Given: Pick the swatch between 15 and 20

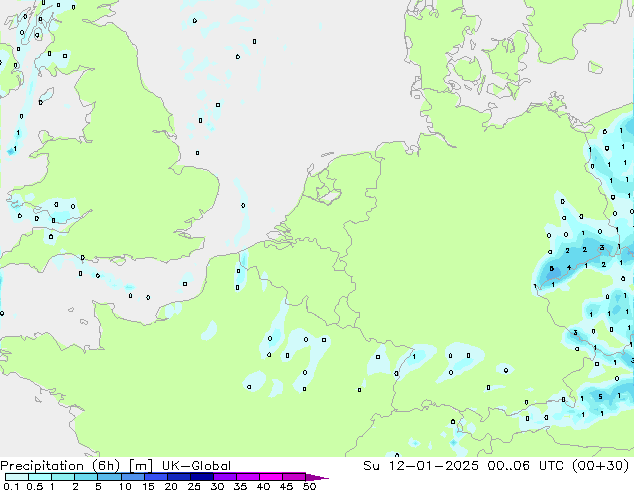Looking at the screenshot, I should tap(156, 477).
